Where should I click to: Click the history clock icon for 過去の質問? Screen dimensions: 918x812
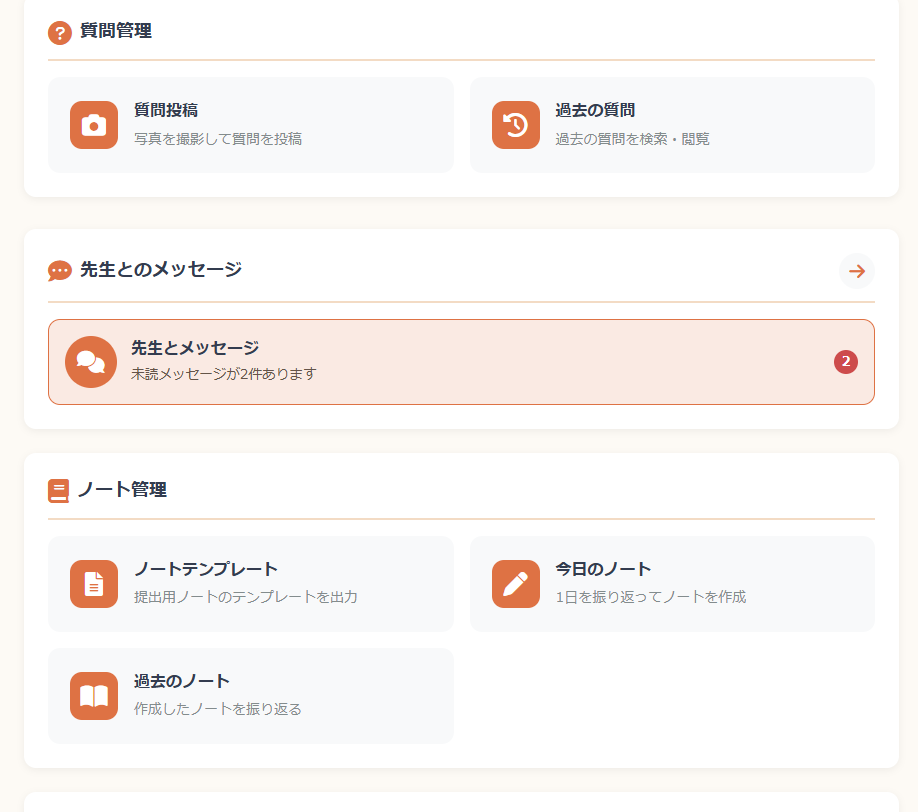click(x=516, y=125)
